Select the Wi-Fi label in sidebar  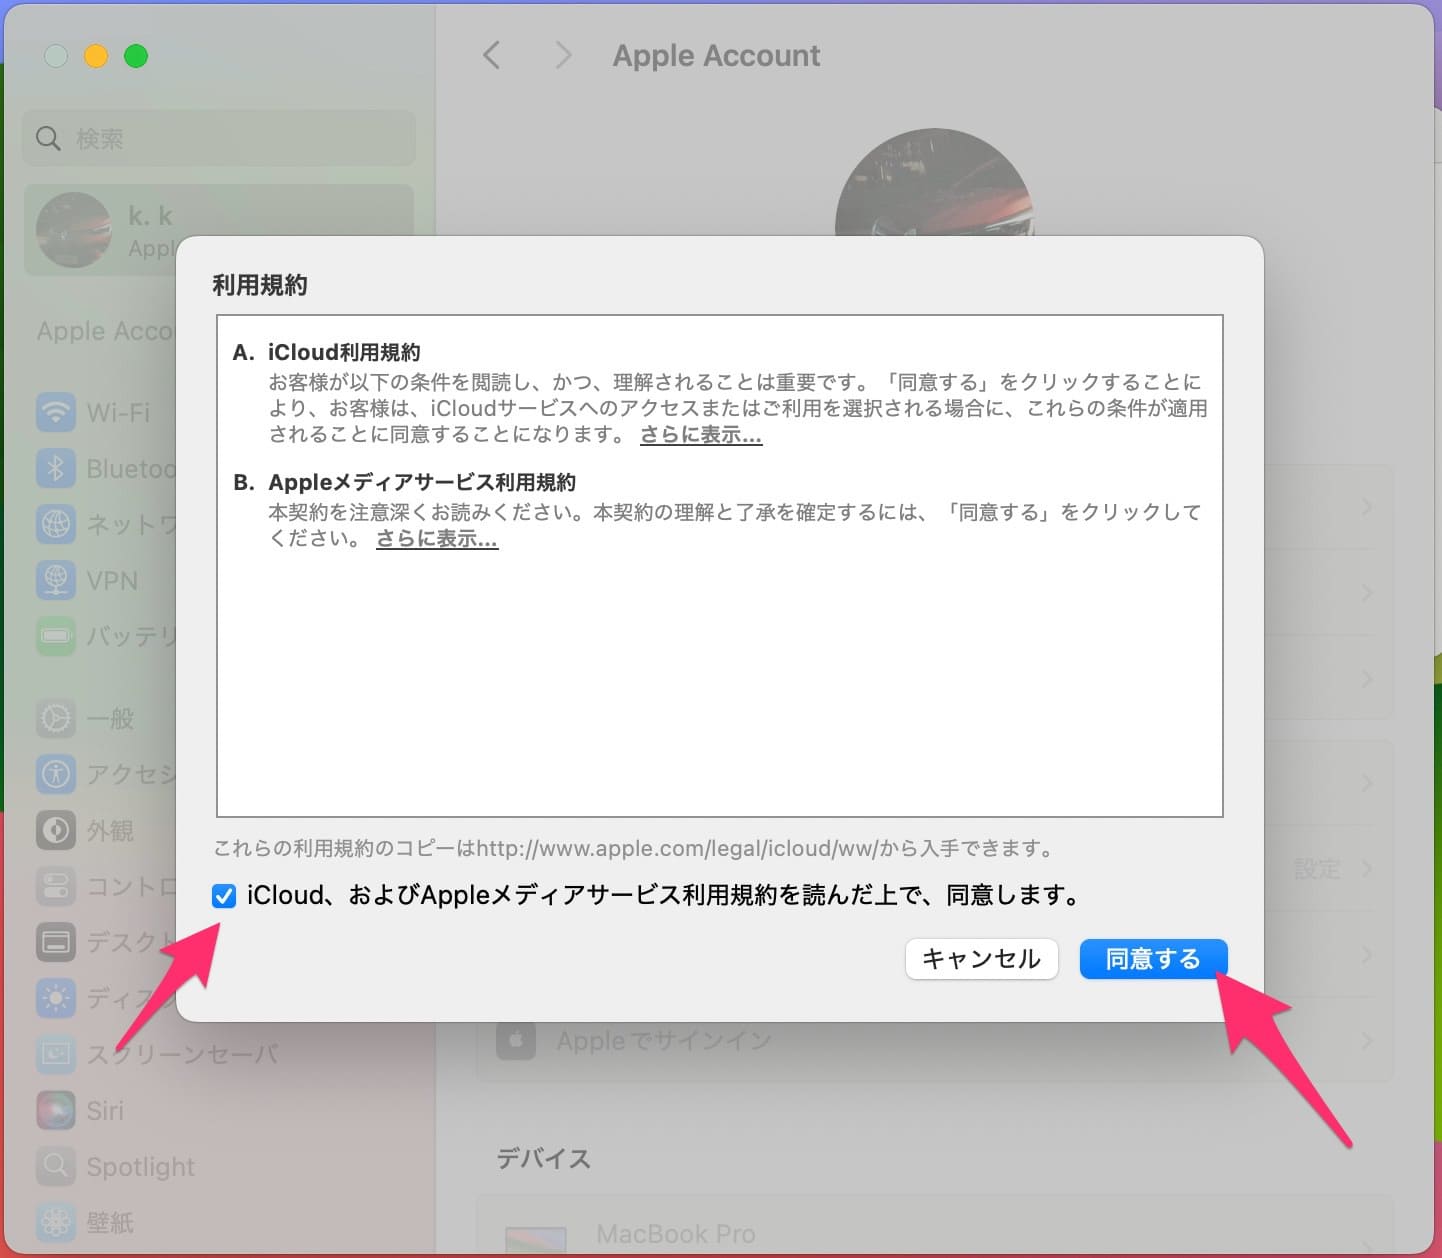tap(118, 412)
